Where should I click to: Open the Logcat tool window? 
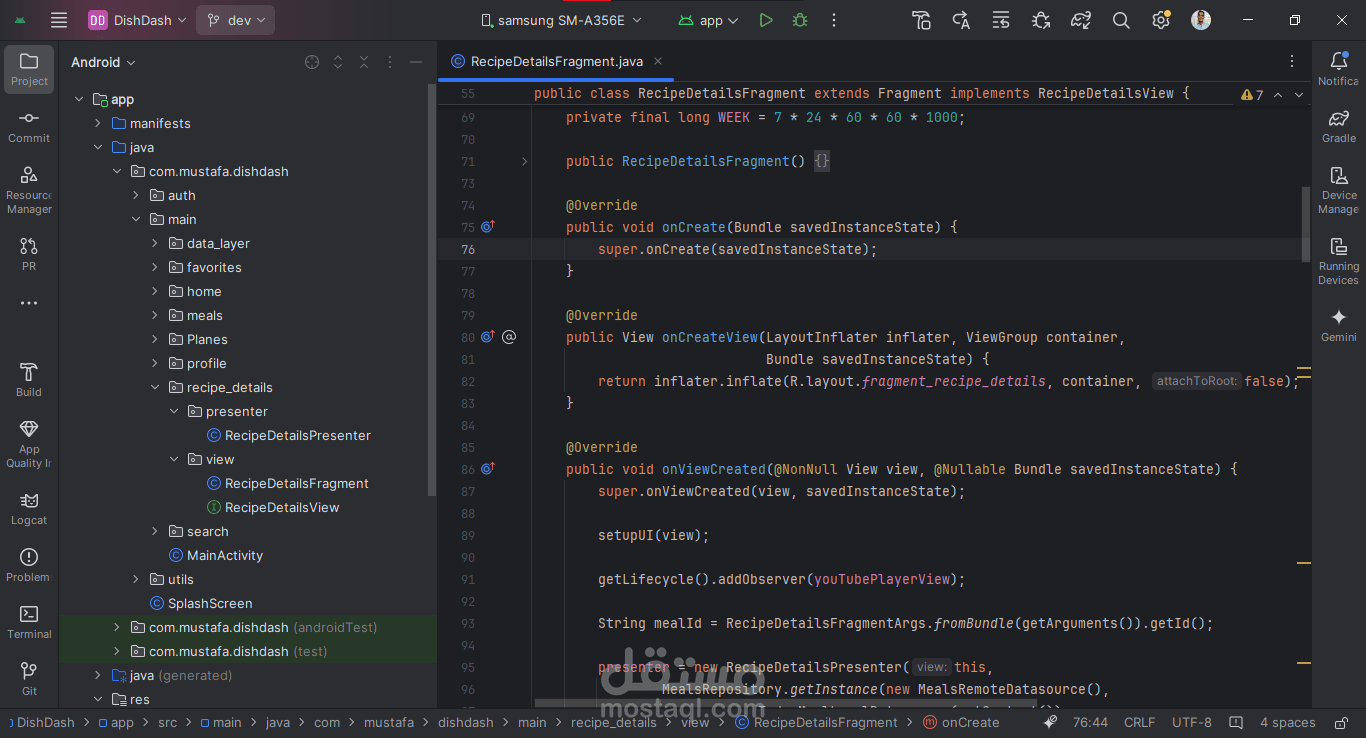(29, 508)
